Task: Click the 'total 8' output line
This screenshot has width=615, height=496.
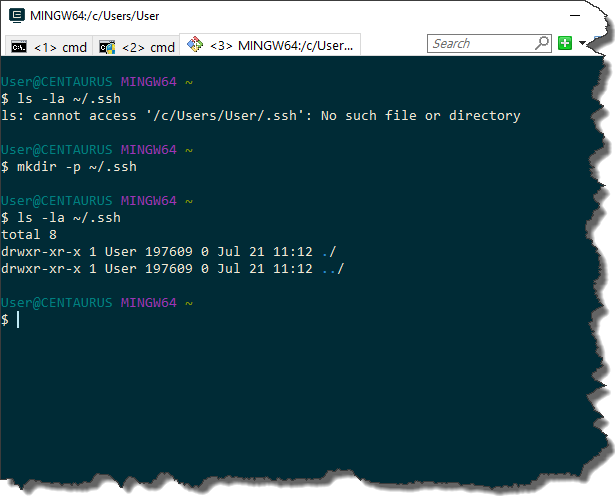Action: 29,235
